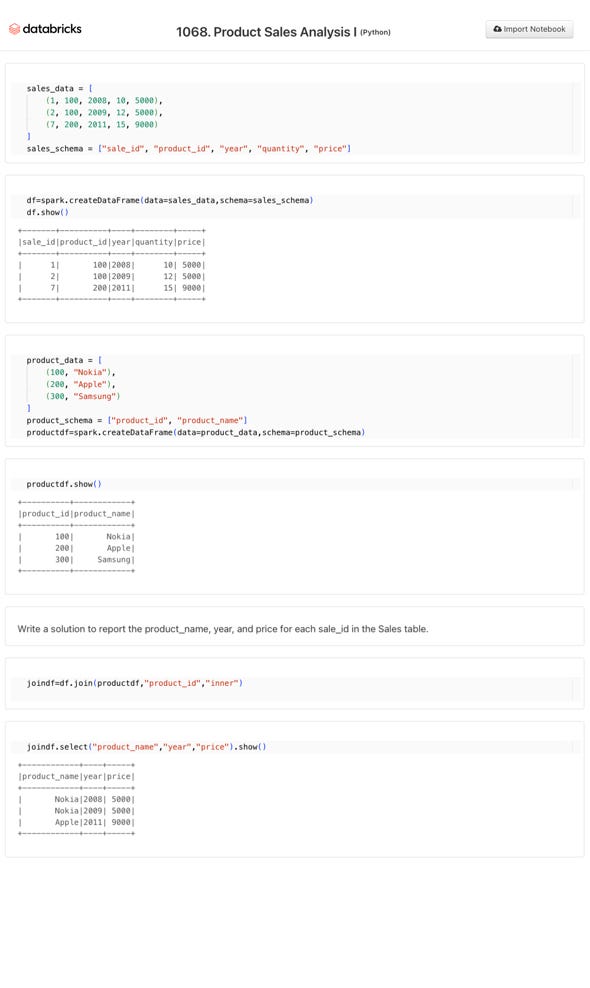
Task: Click the joindf=df.join code cell
Action: point(295,683)
